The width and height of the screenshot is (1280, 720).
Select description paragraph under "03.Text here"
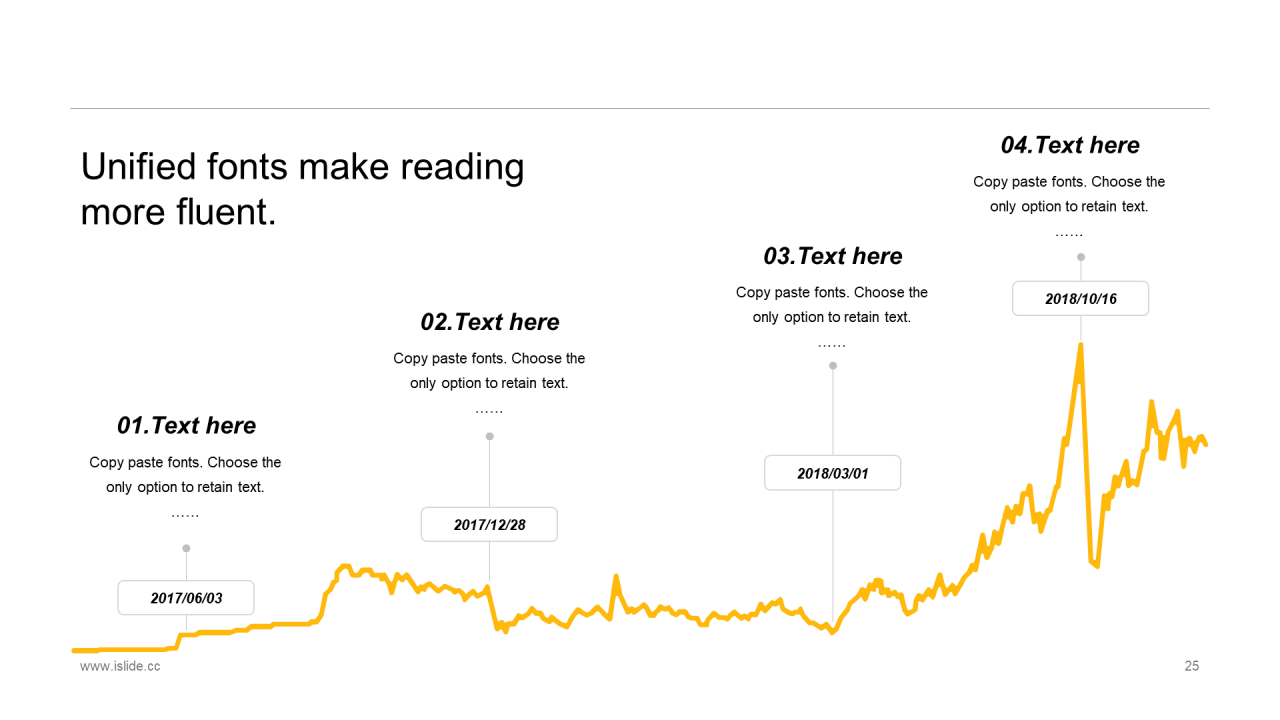point(832,305)
